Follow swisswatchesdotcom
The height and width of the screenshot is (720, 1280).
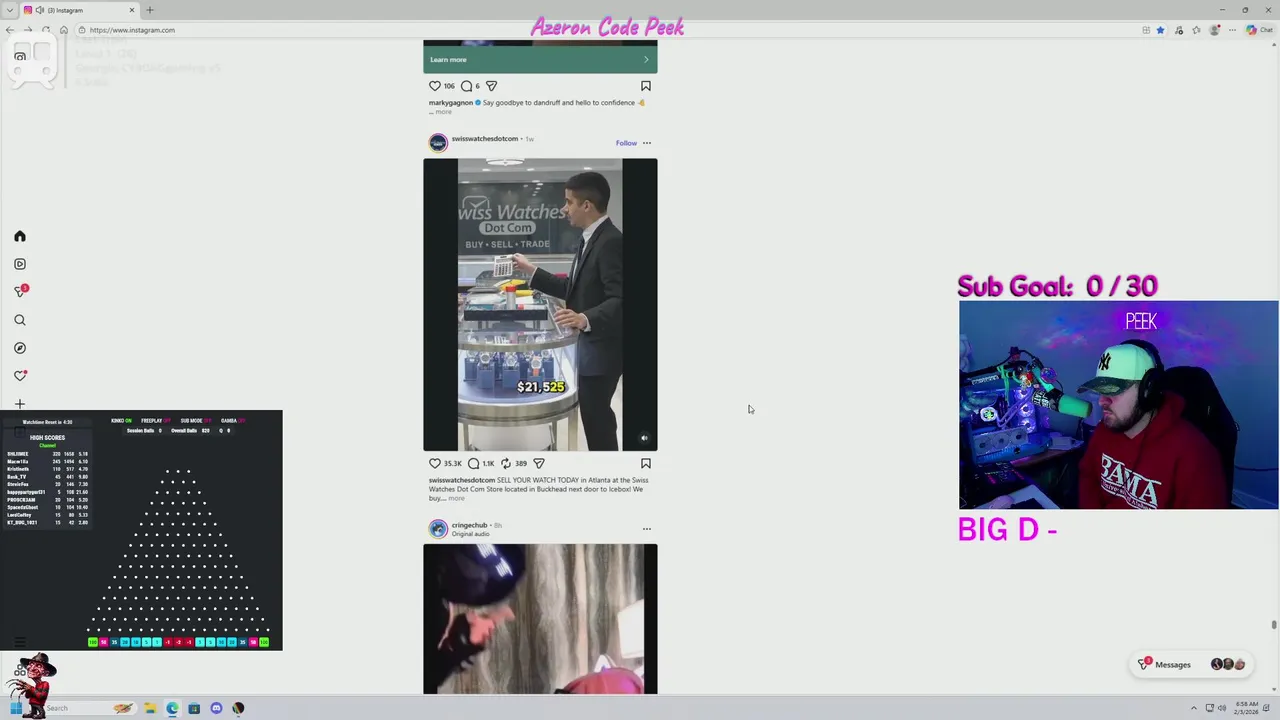pyautogui.click(x=626, y=143)
